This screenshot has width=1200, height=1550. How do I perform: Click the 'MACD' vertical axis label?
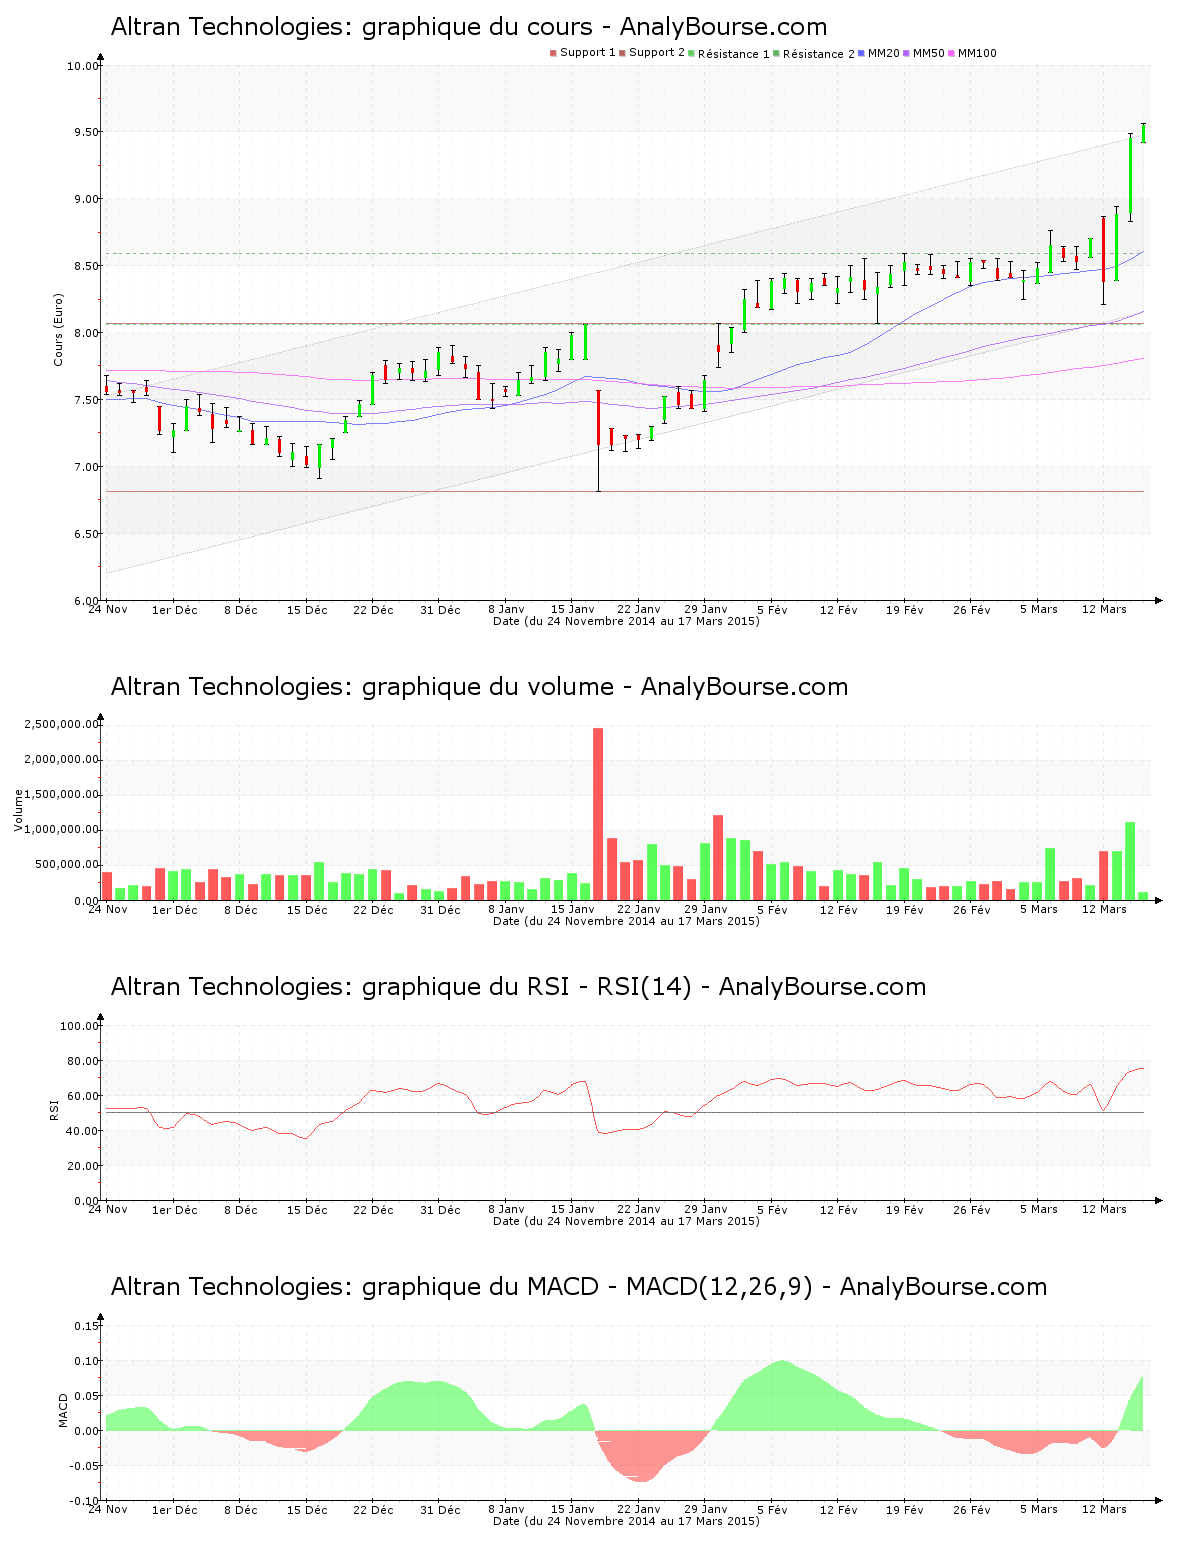click(x=63, y=1410)
